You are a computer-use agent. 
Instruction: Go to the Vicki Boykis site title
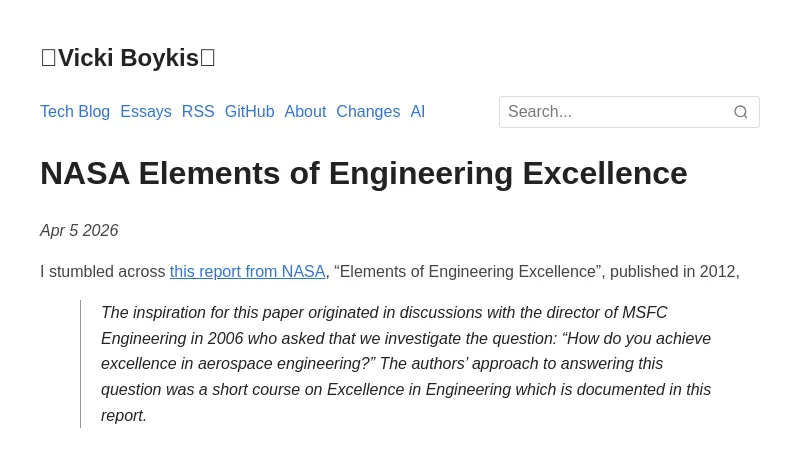128,58
